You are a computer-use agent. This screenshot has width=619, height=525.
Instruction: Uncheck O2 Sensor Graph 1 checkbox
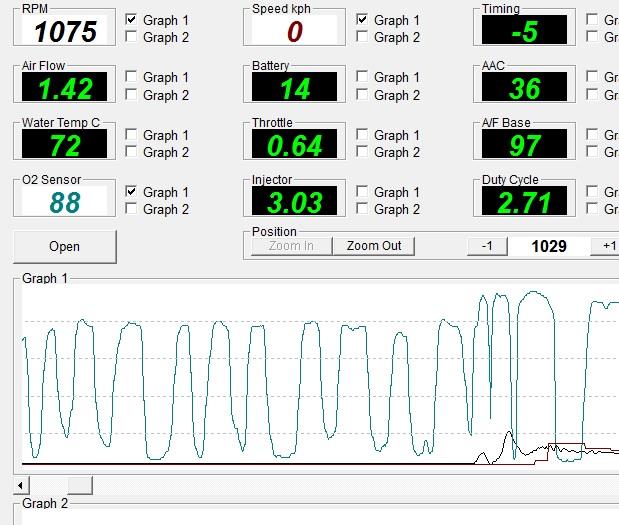[131, 191]
